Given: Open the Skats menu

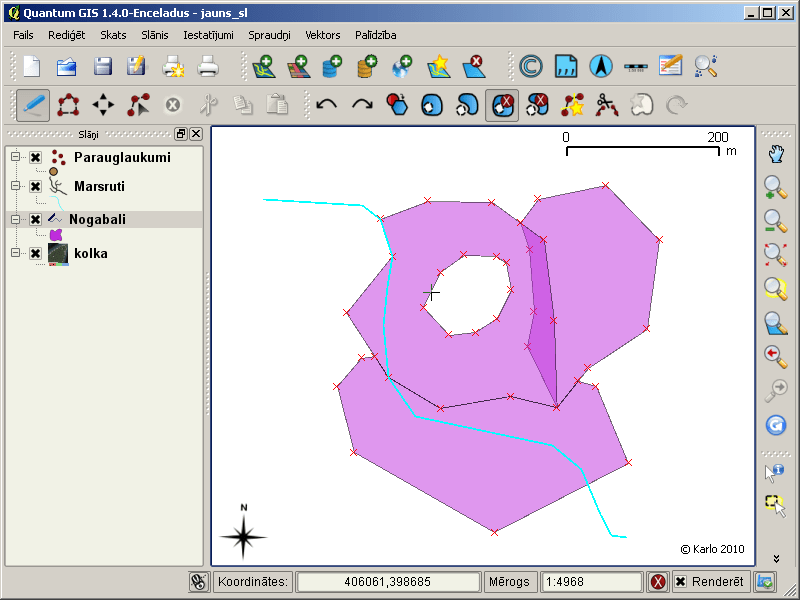Looking at the screenshot, I should [x=113, y=35].
